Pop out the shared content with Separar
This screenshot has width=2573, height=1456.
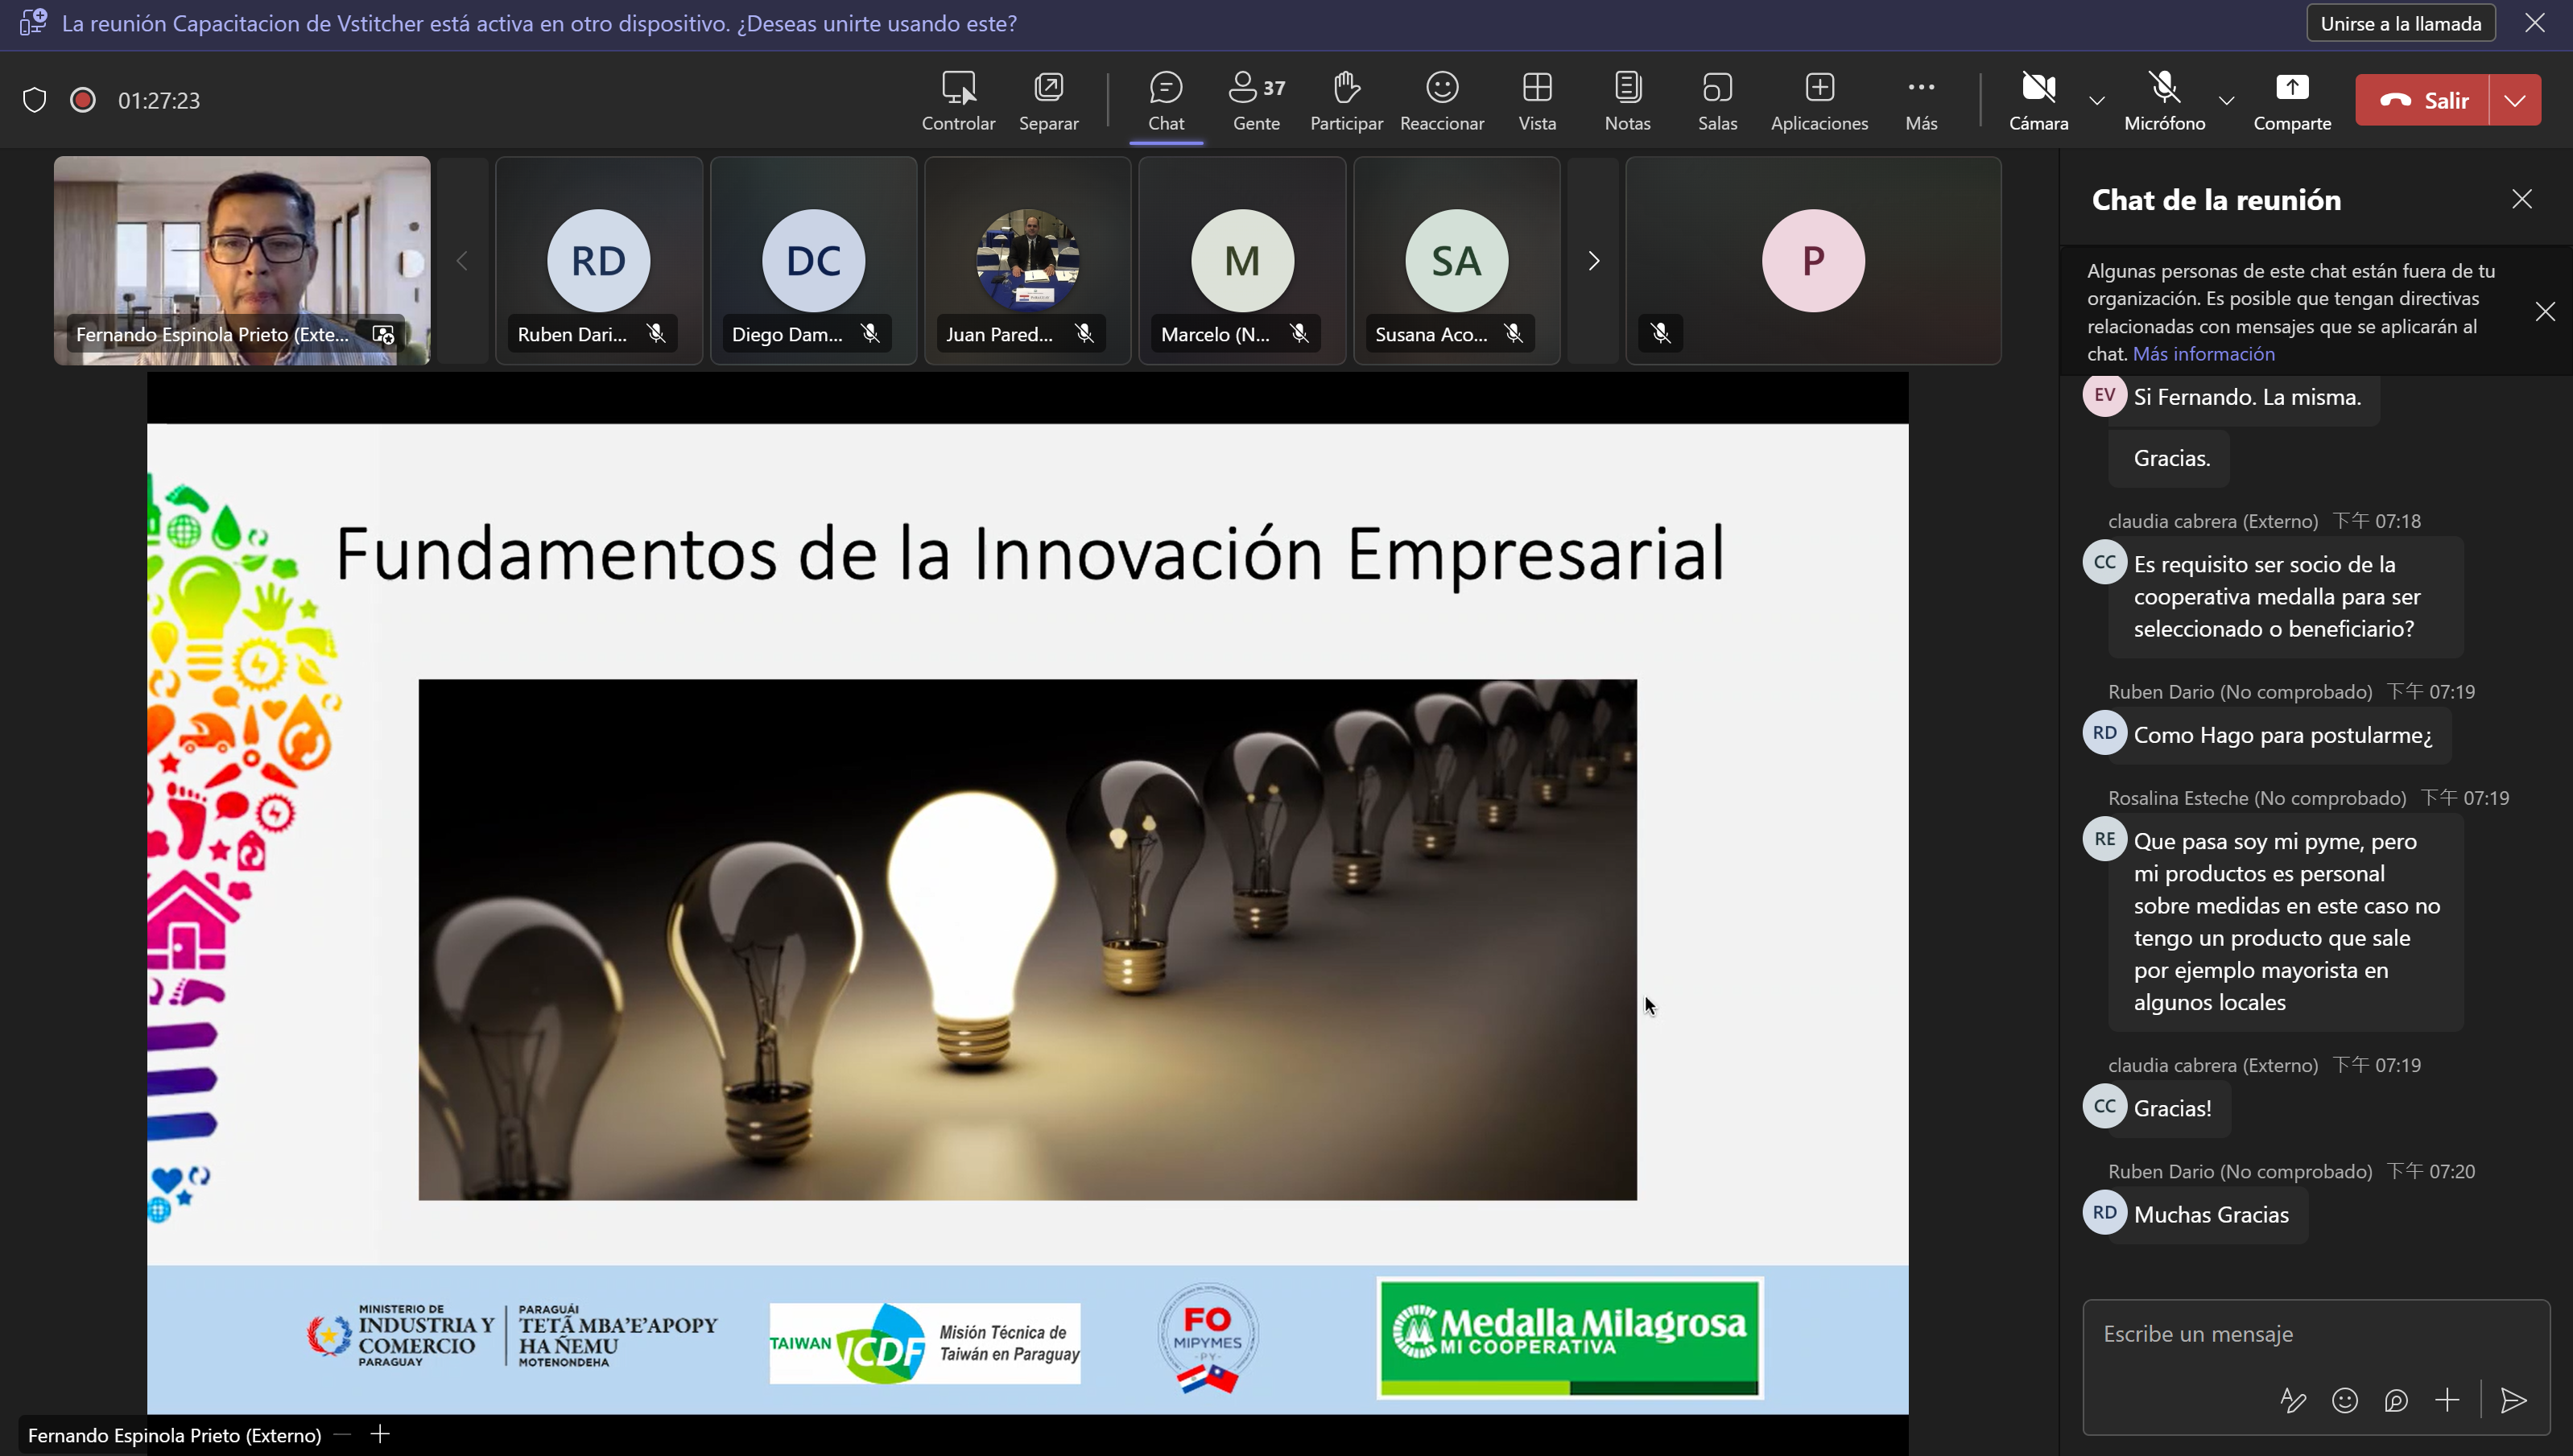point(1048,101)
